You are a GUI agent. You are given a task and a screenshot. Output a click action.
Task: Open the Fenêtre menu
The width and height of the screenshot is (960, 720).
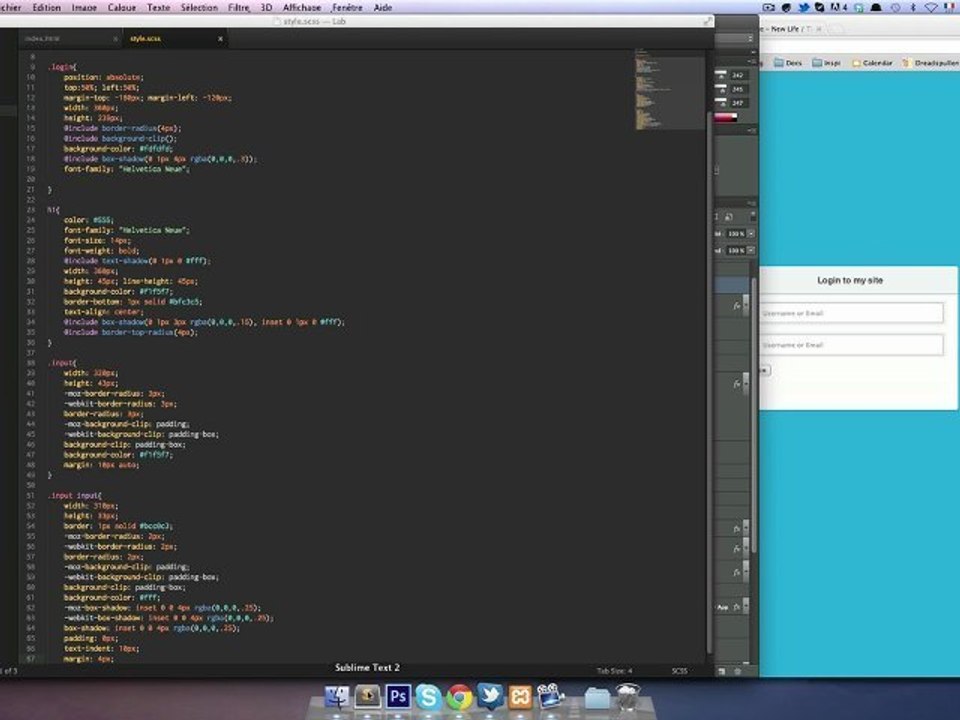[x=347, y=7]
